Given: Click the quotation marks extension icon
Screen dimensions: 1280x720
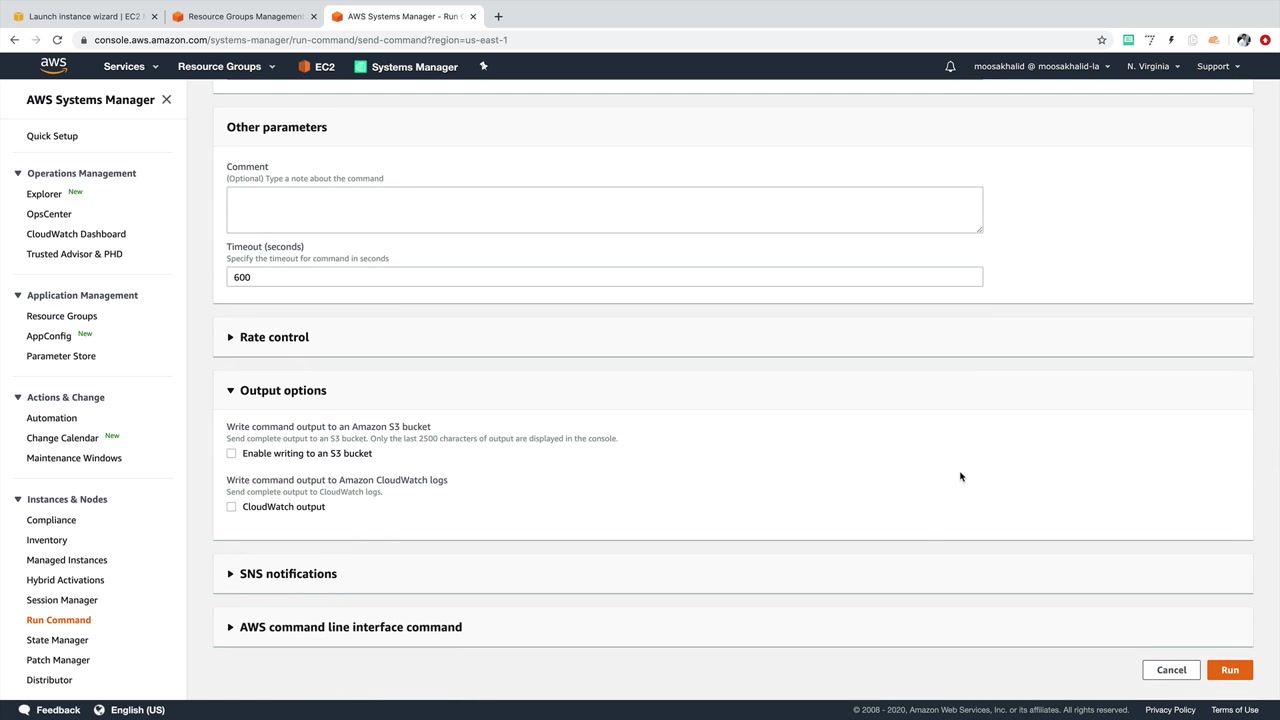Looking at the screenshot, I should (x=1150, y=40).
